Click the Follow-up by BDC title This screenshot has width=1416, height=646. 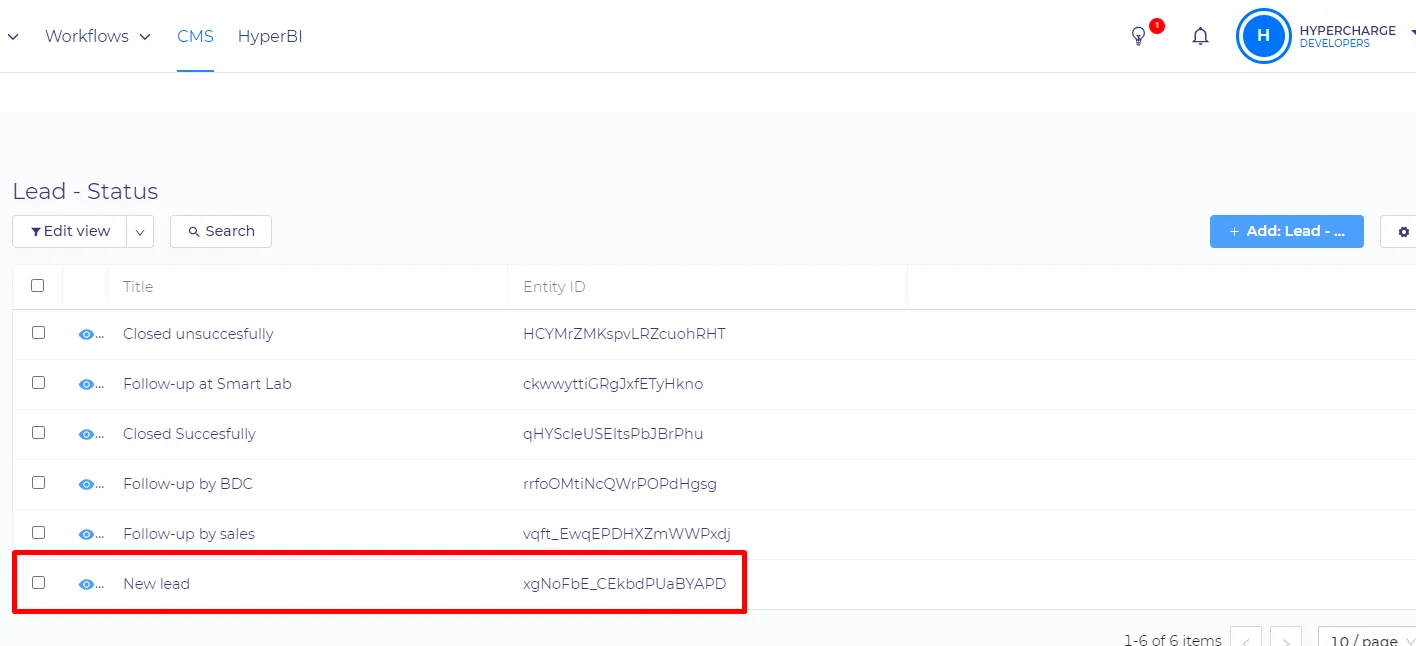coord(188,484)
